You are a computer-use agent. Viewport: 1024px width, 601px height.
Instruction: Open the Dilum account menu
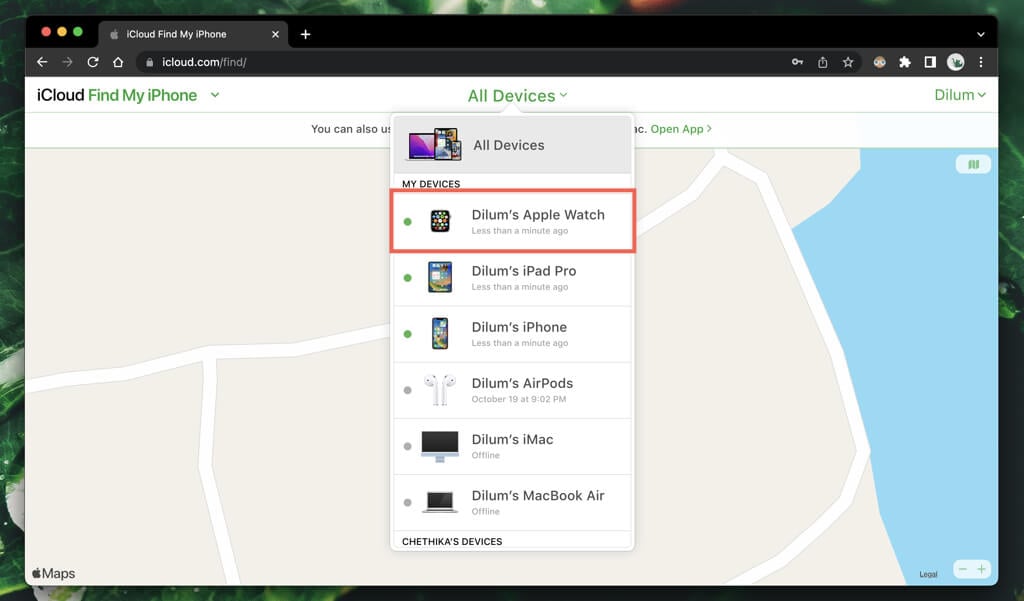tap(959, 95)
